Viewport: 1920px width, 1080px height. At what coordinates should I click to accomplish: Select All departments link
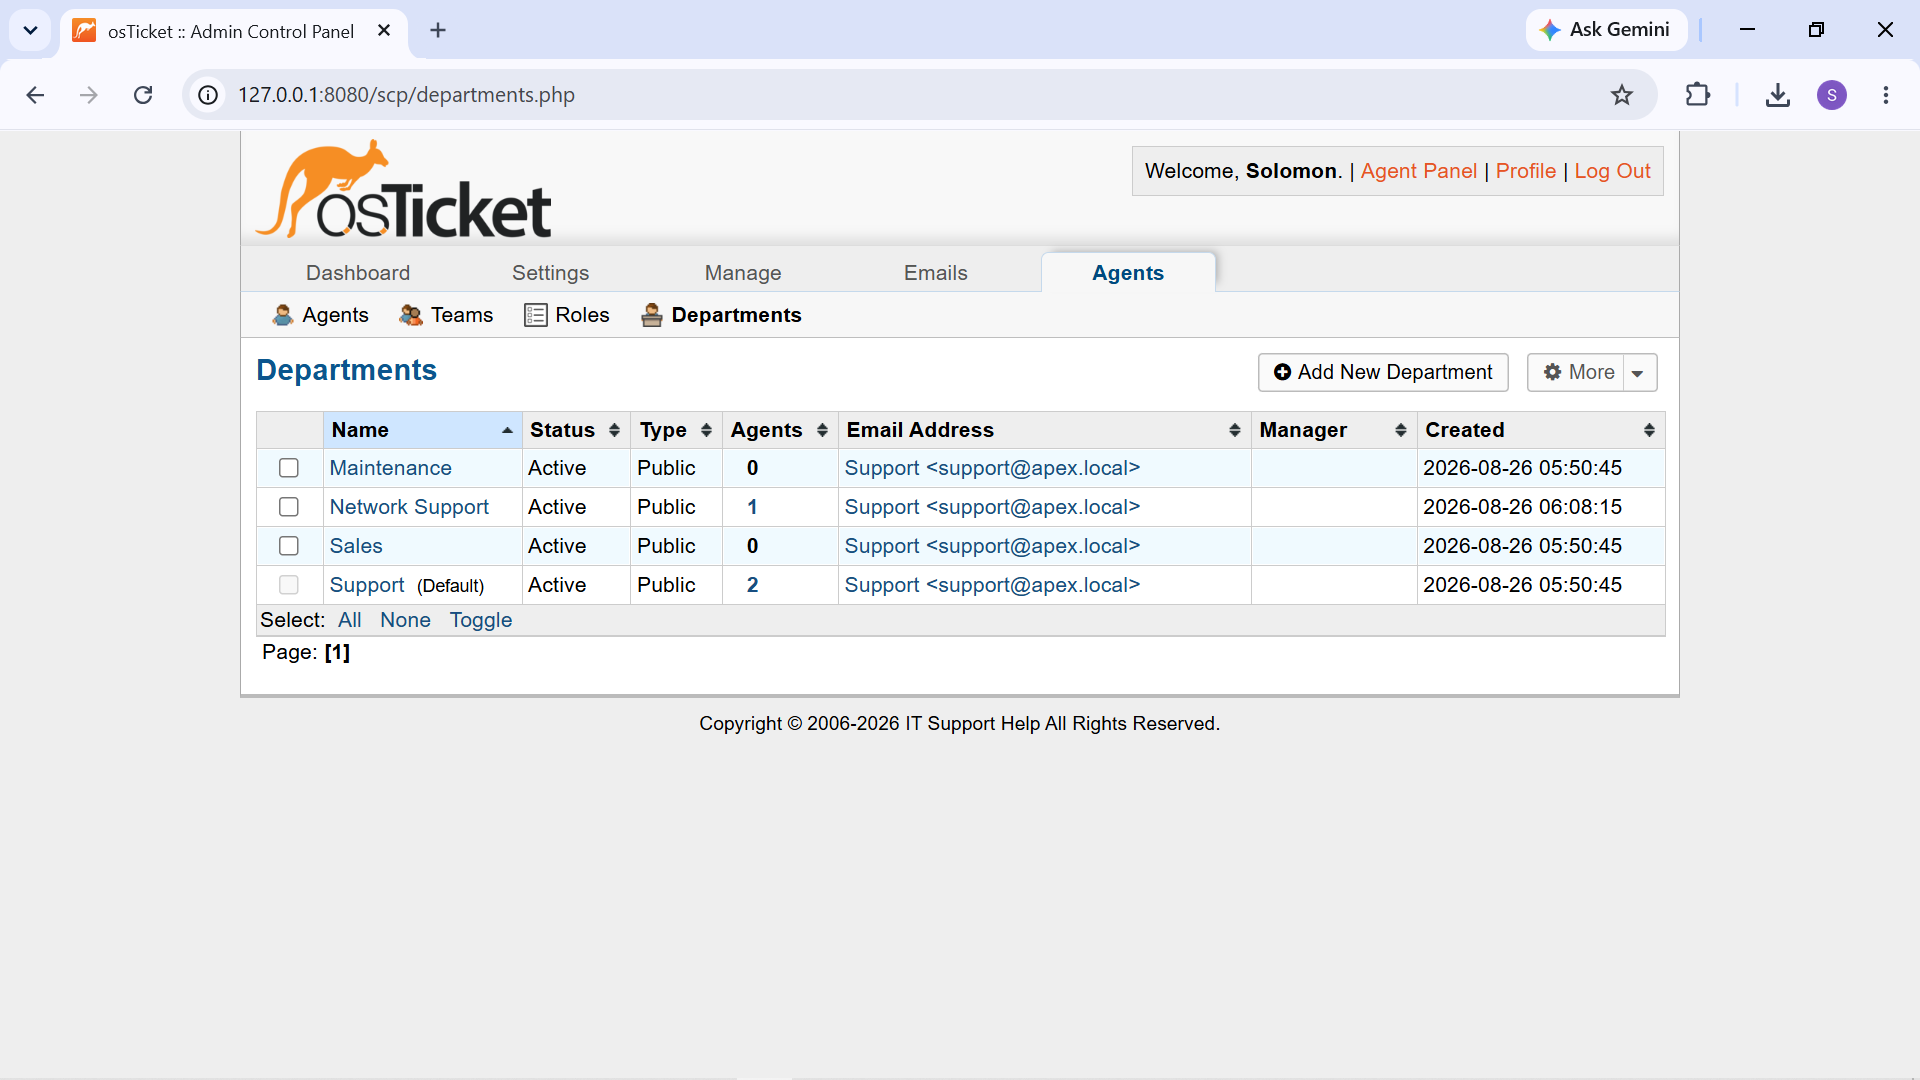pos(349,620)
